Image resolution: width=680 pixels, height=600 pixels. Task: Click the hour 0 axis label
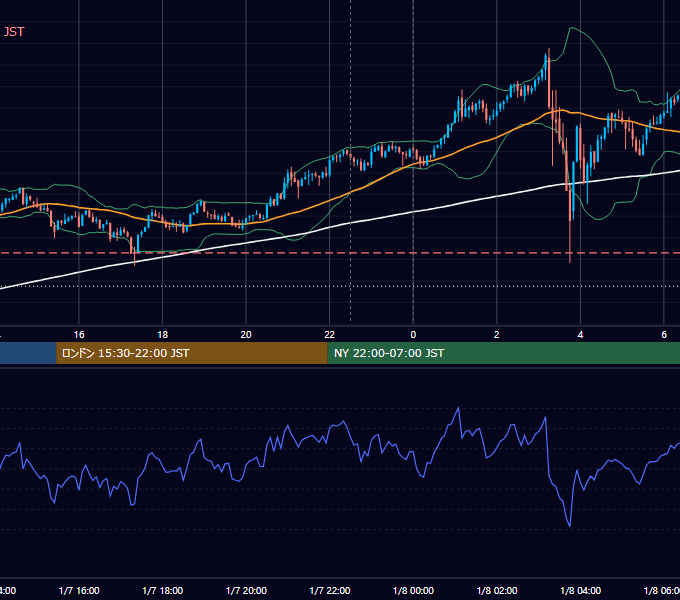(413, 335)
